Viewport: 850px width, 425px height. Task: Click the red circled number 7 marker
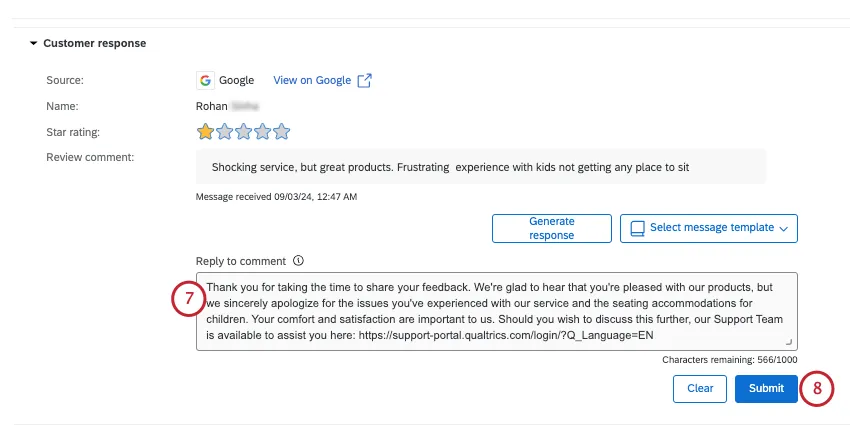188,299
